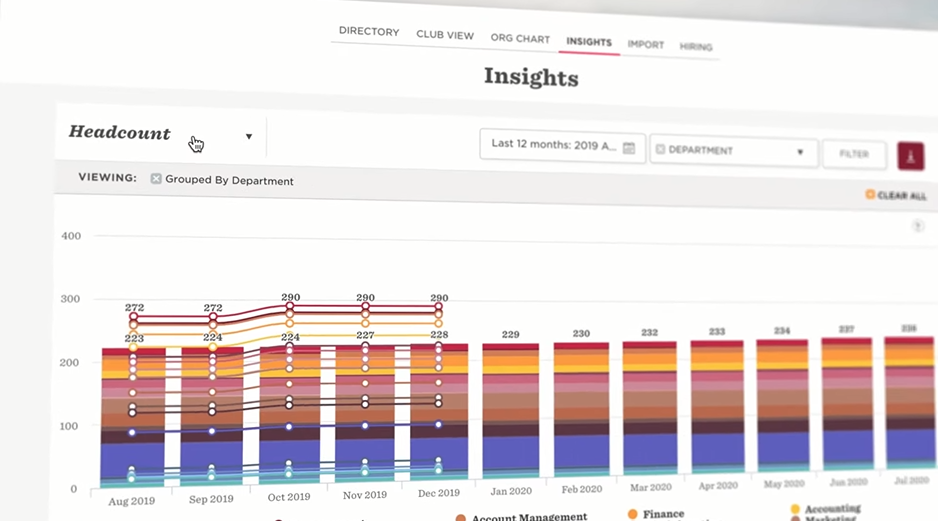Switch to the Org Chart tab
Viewport: 938px width, 521px height.
tap(520, 38)
